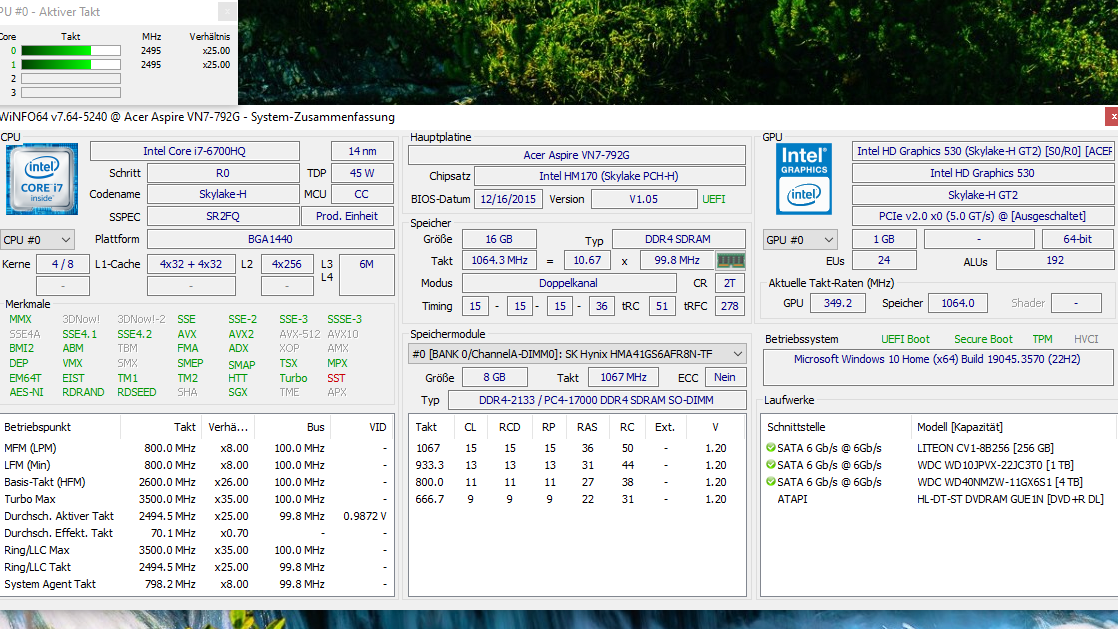Image resolution: width=1118 pixels, height=629 pixels.
Task: Click the Intel Core i7-6700HQ name field
Action: 195,151
